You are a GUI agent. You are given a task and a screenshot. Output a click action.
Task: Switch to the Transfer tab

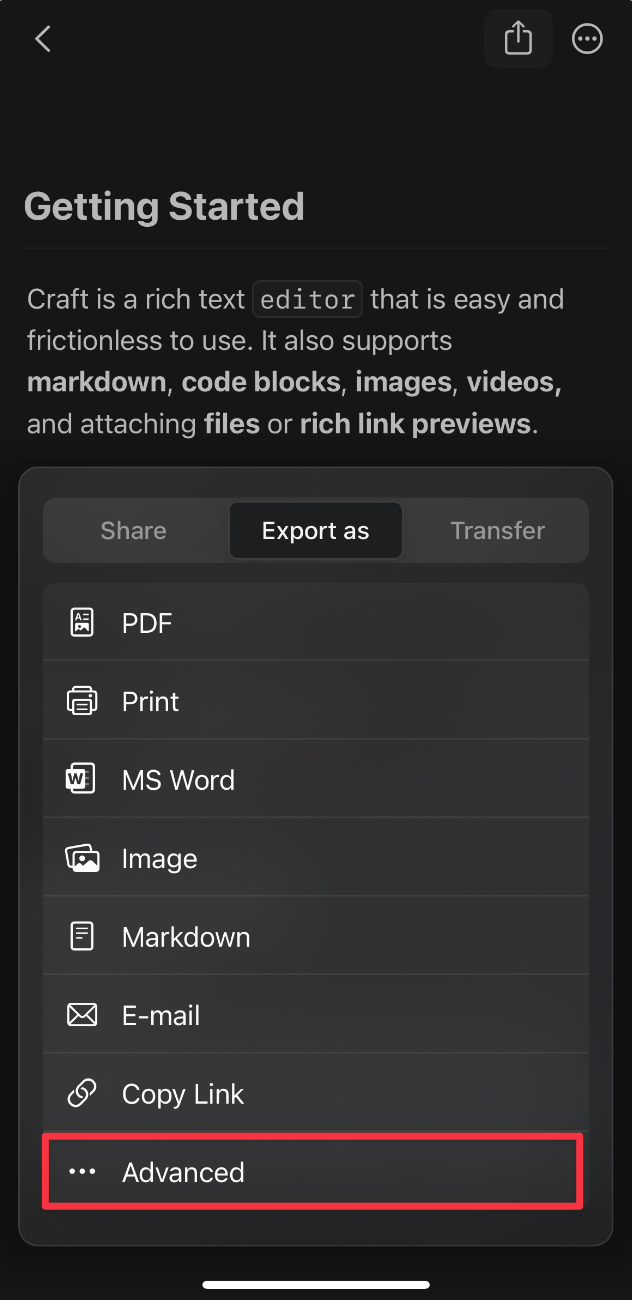point(498,530)
